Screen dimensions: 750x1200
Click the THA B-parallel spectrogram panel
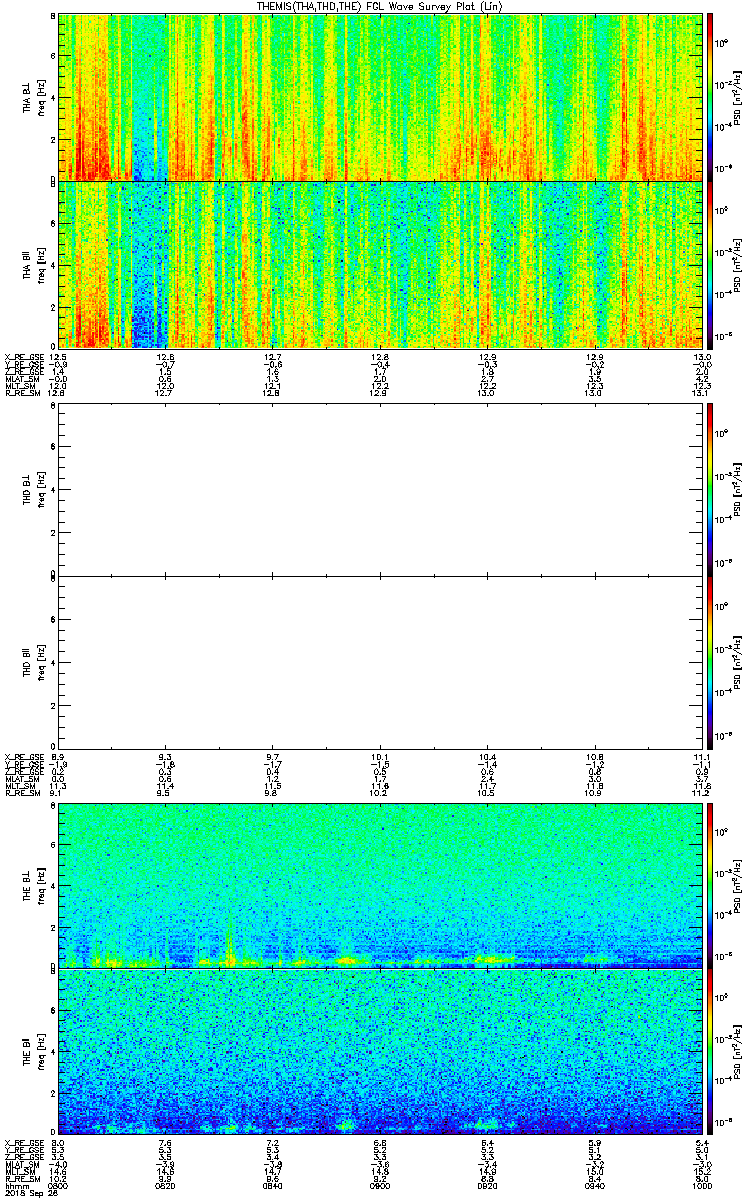coord(382,265)
